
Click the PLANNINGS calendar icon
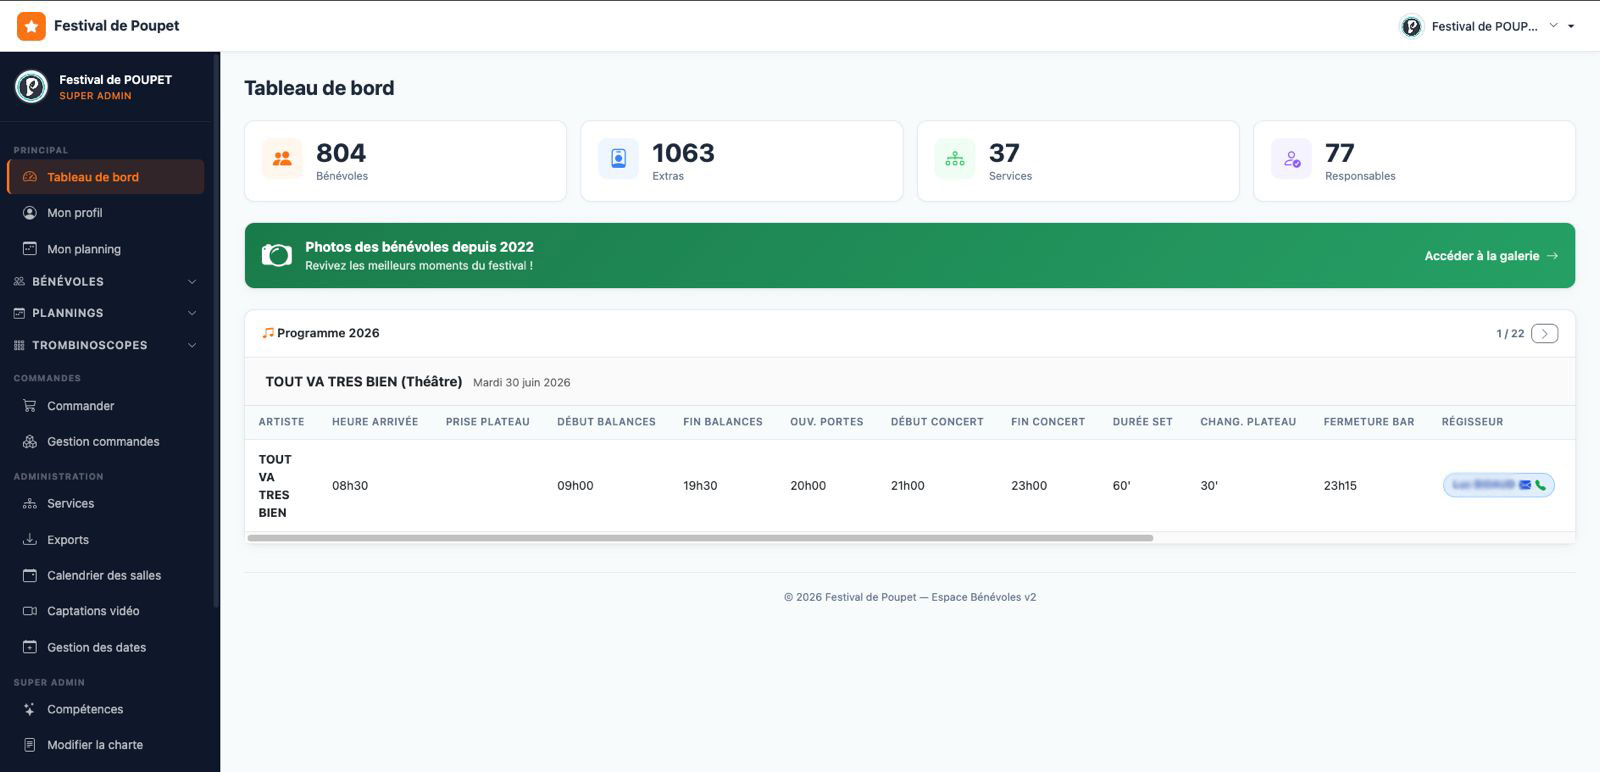point(19,313)
